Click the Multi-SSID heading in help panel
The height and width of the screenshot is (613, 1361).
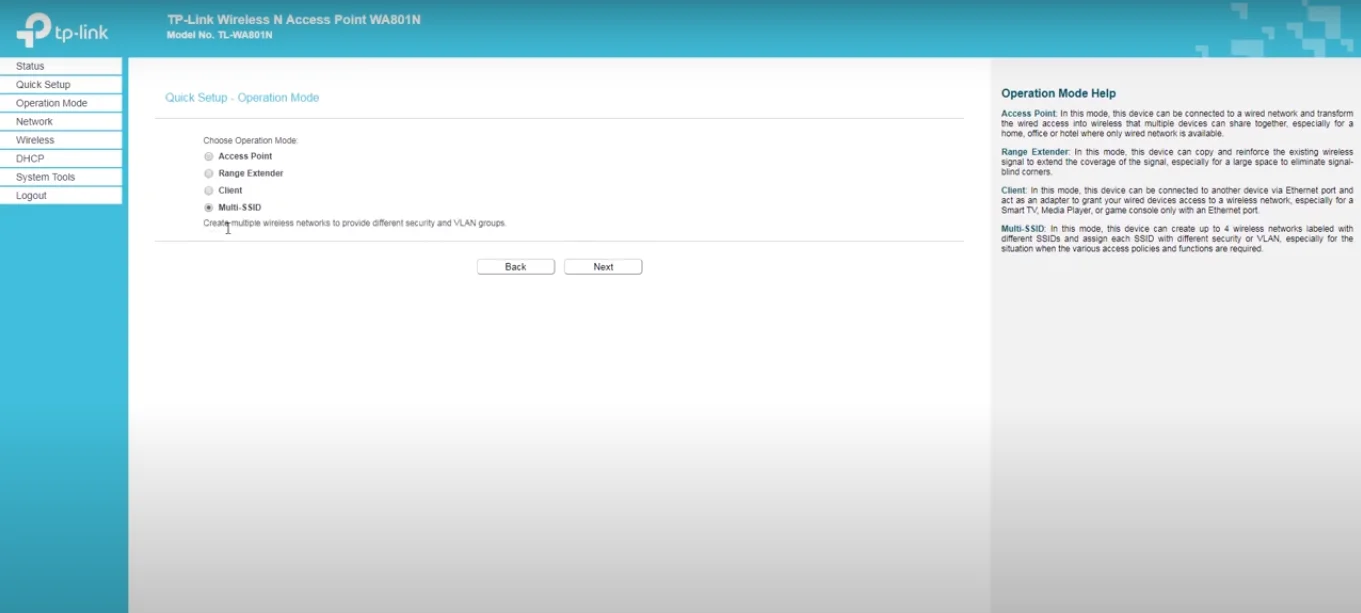pos(1022,229)
